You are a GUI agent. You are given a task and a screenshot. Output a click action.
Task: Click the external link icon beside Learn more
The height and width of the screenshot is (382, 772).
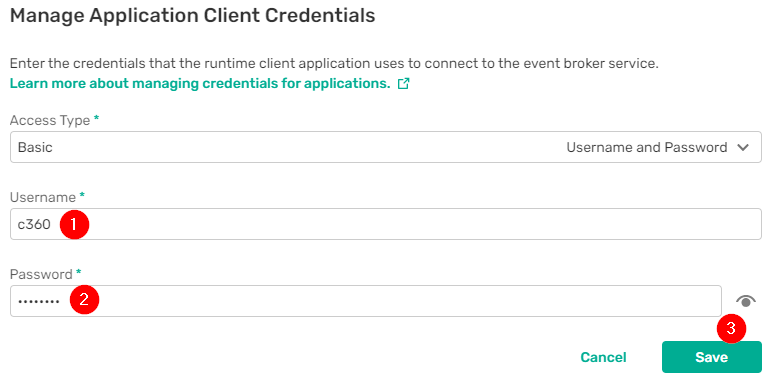(x=404, y=84)
